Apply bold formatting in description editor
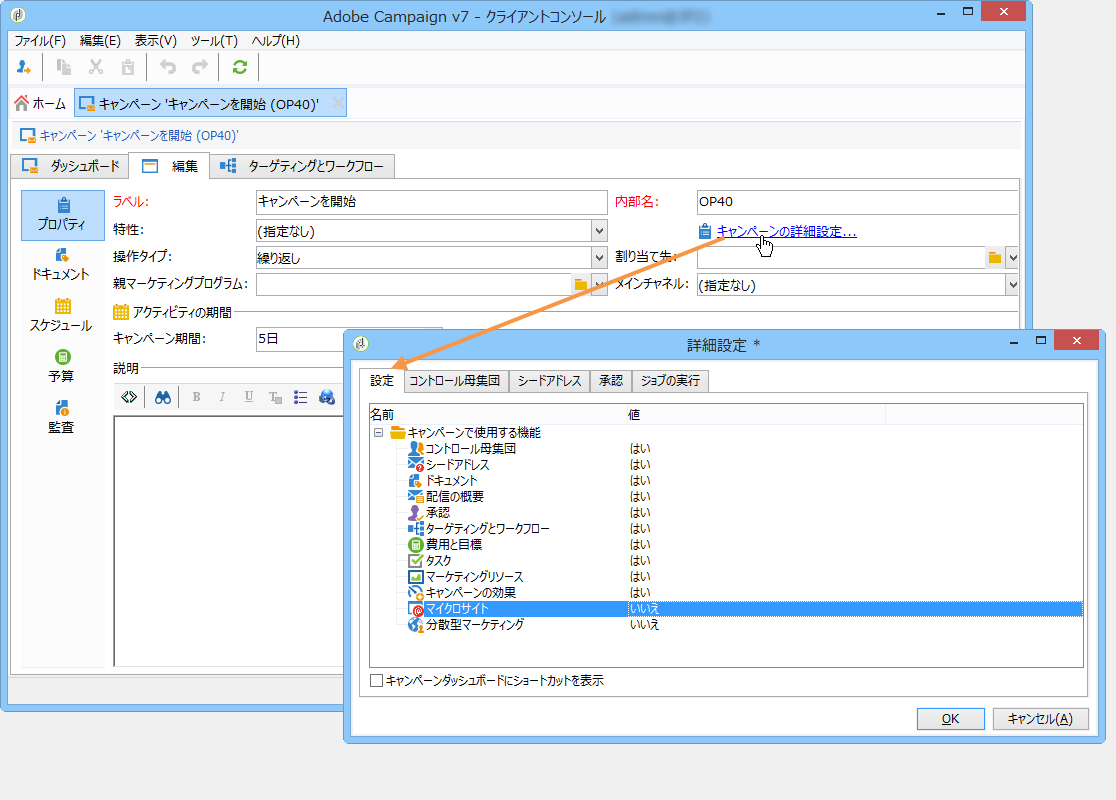Screen dimensions: 1116x800 point(196,397)
